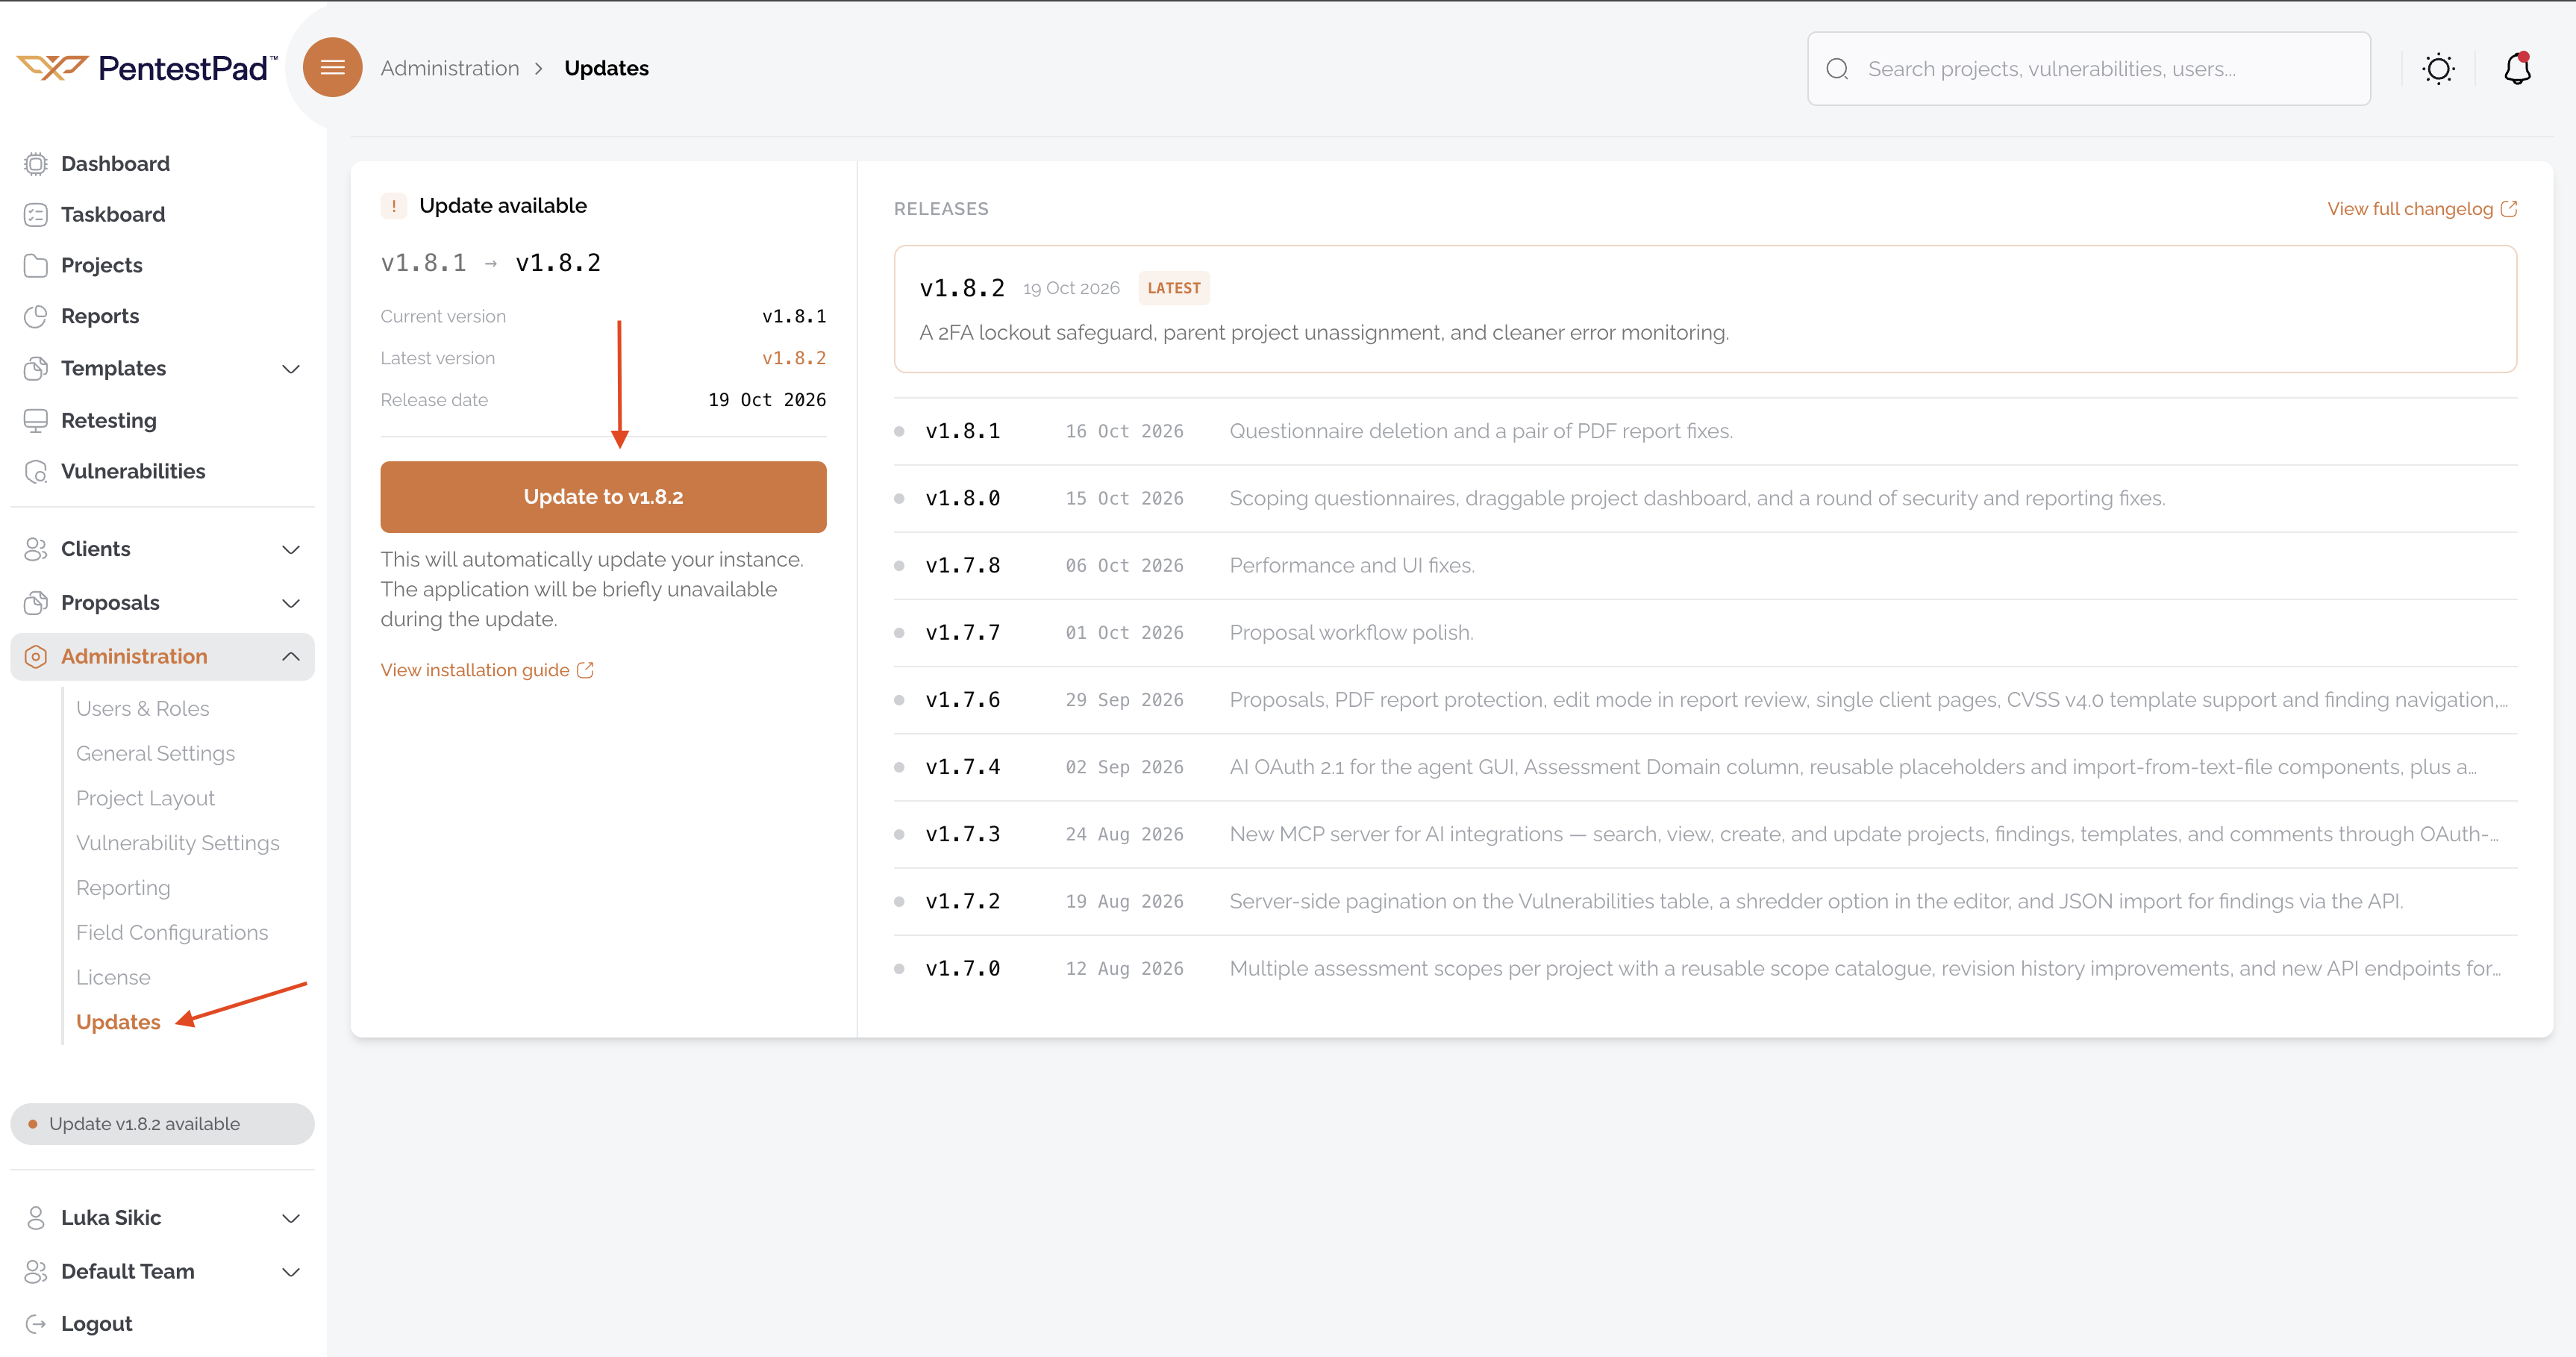Click the Retesting monitor icon
Image resolution: width=2576 pixels, height=1357 pixels.
pyautogui.click(x=36, y=421)
